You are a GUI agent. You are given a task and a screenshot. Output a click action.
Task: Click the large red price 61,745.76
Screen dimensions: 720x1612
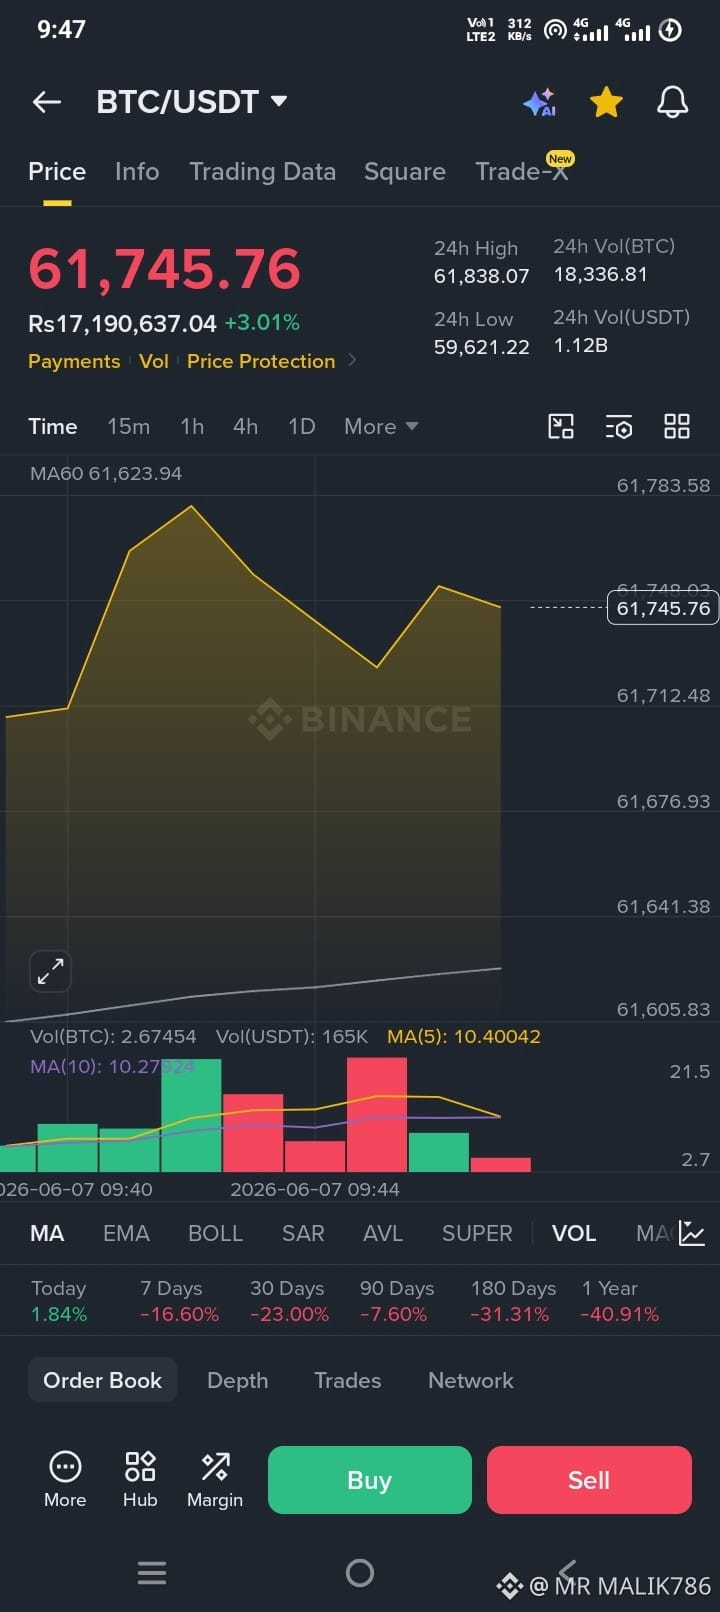[x=164, y=269]
